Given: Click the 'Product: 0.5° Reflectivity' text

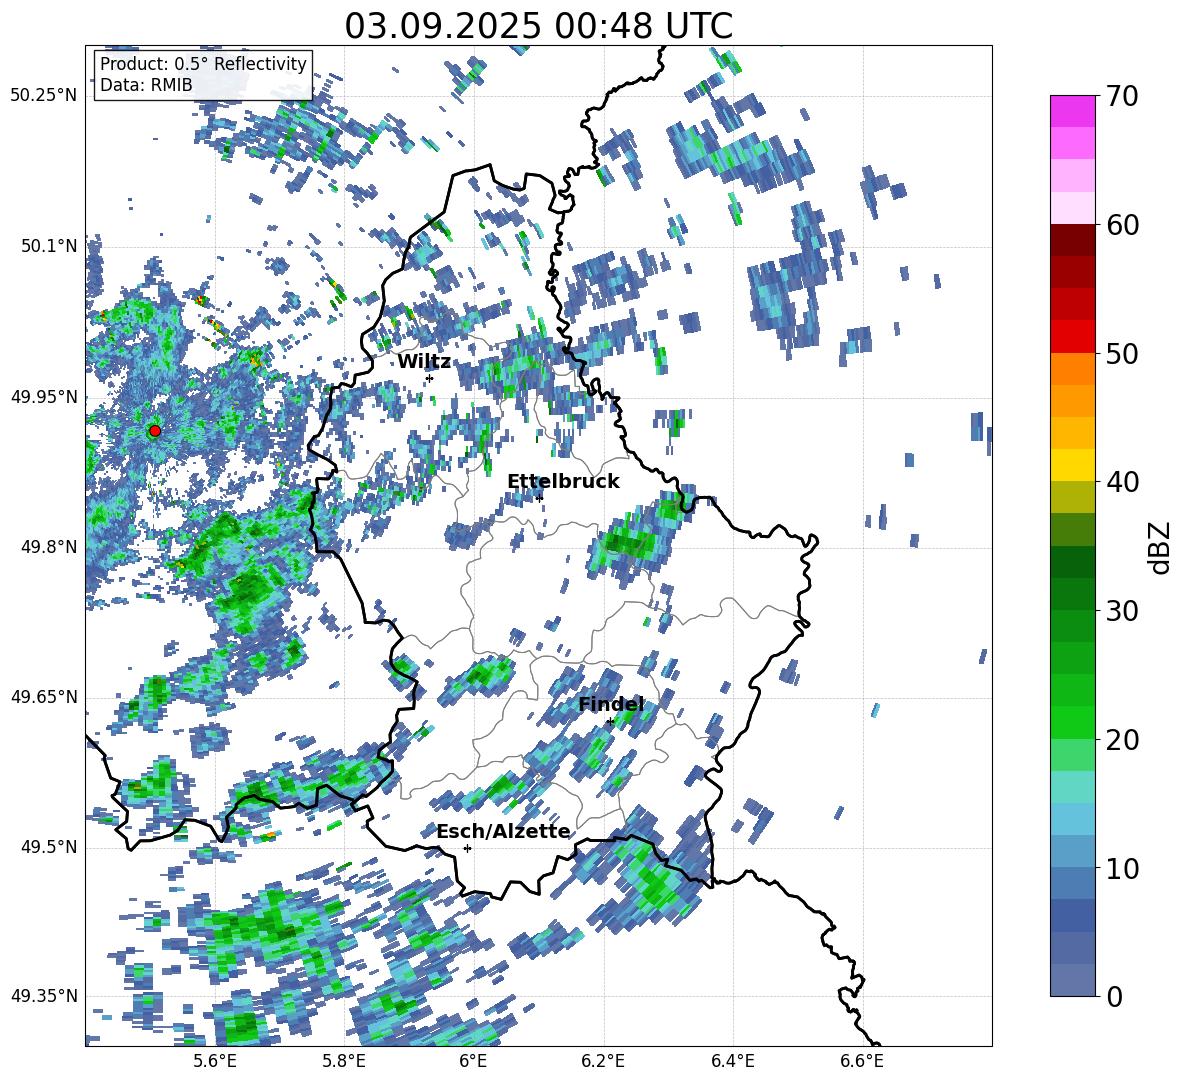Looking at the screenshot, I should (x=204, y=64).
